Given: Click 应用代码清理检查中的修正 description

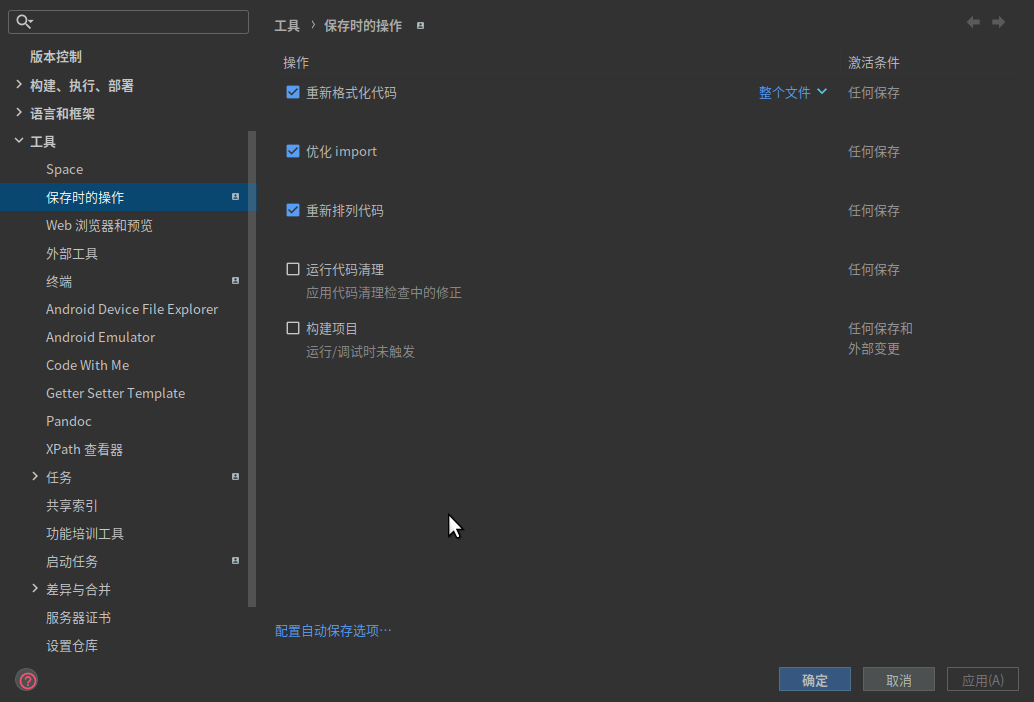Looking at the screenshot, I should tap(384, 293).
